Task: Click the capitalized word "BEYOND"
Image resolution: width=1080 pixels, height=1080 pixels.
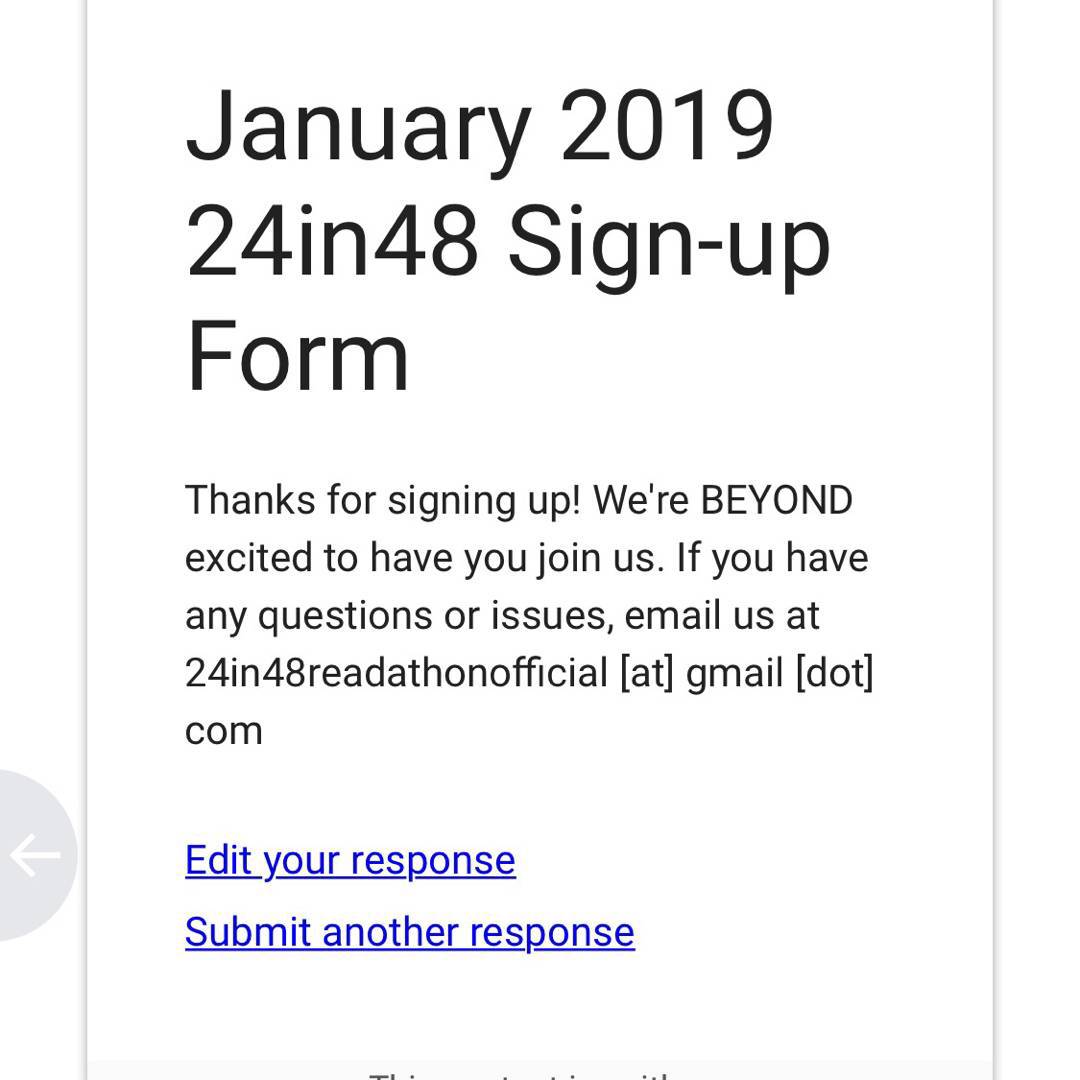Action: pos(776,499)
